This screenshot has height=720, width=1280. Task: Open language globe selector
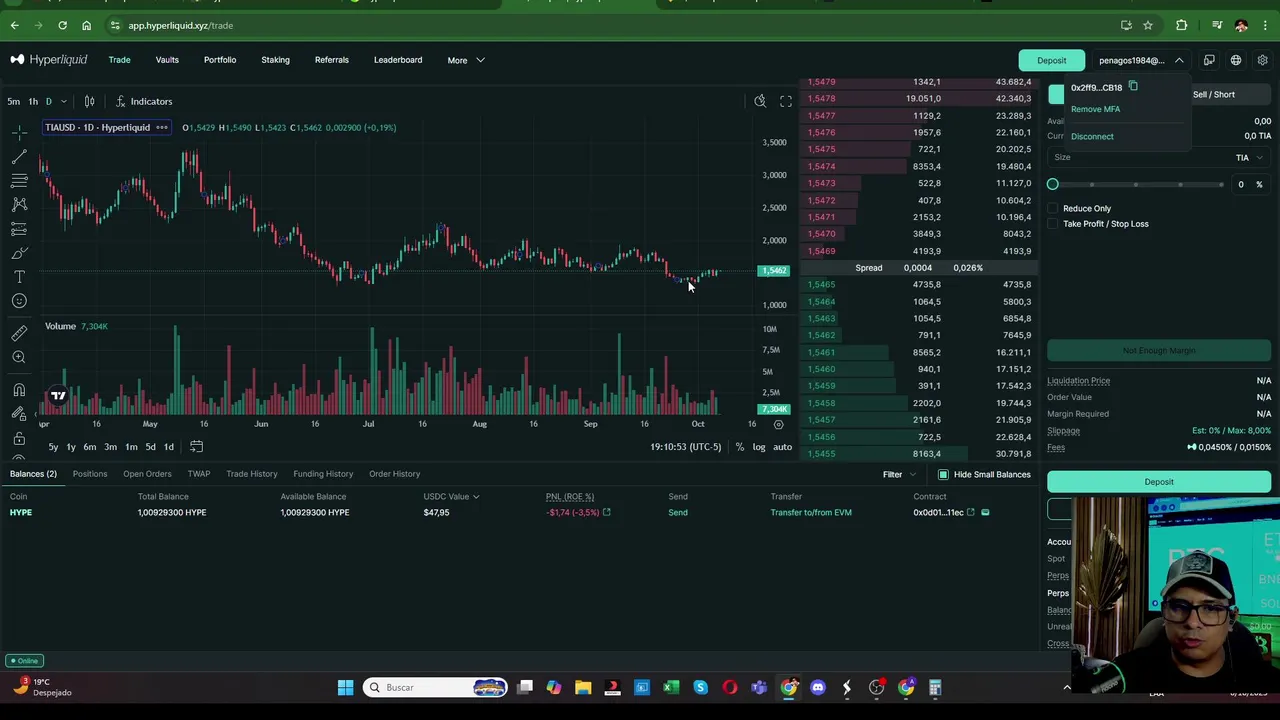point(1236,60)
